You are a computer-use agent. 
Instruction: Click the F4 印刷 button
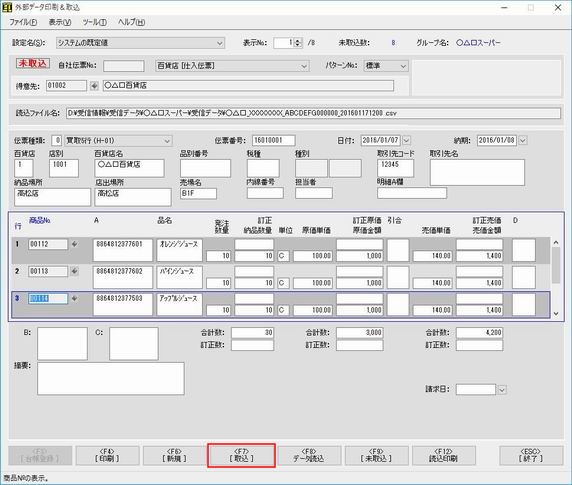[107, 455]
